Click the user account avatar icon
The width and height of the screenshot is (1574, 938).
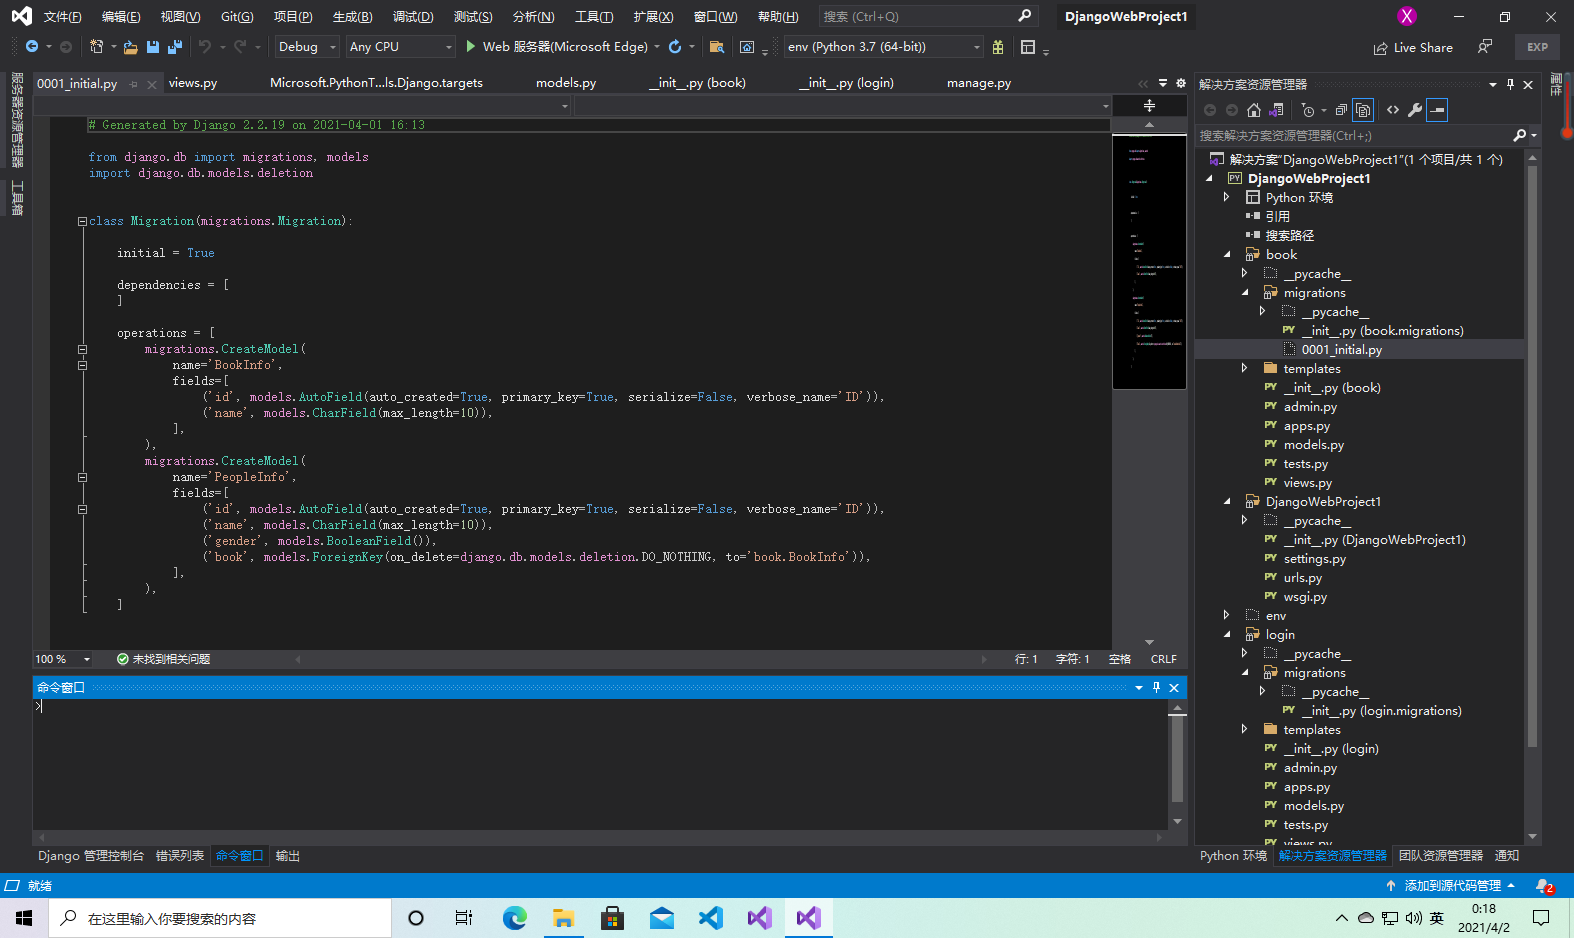tap(1407, 16)
